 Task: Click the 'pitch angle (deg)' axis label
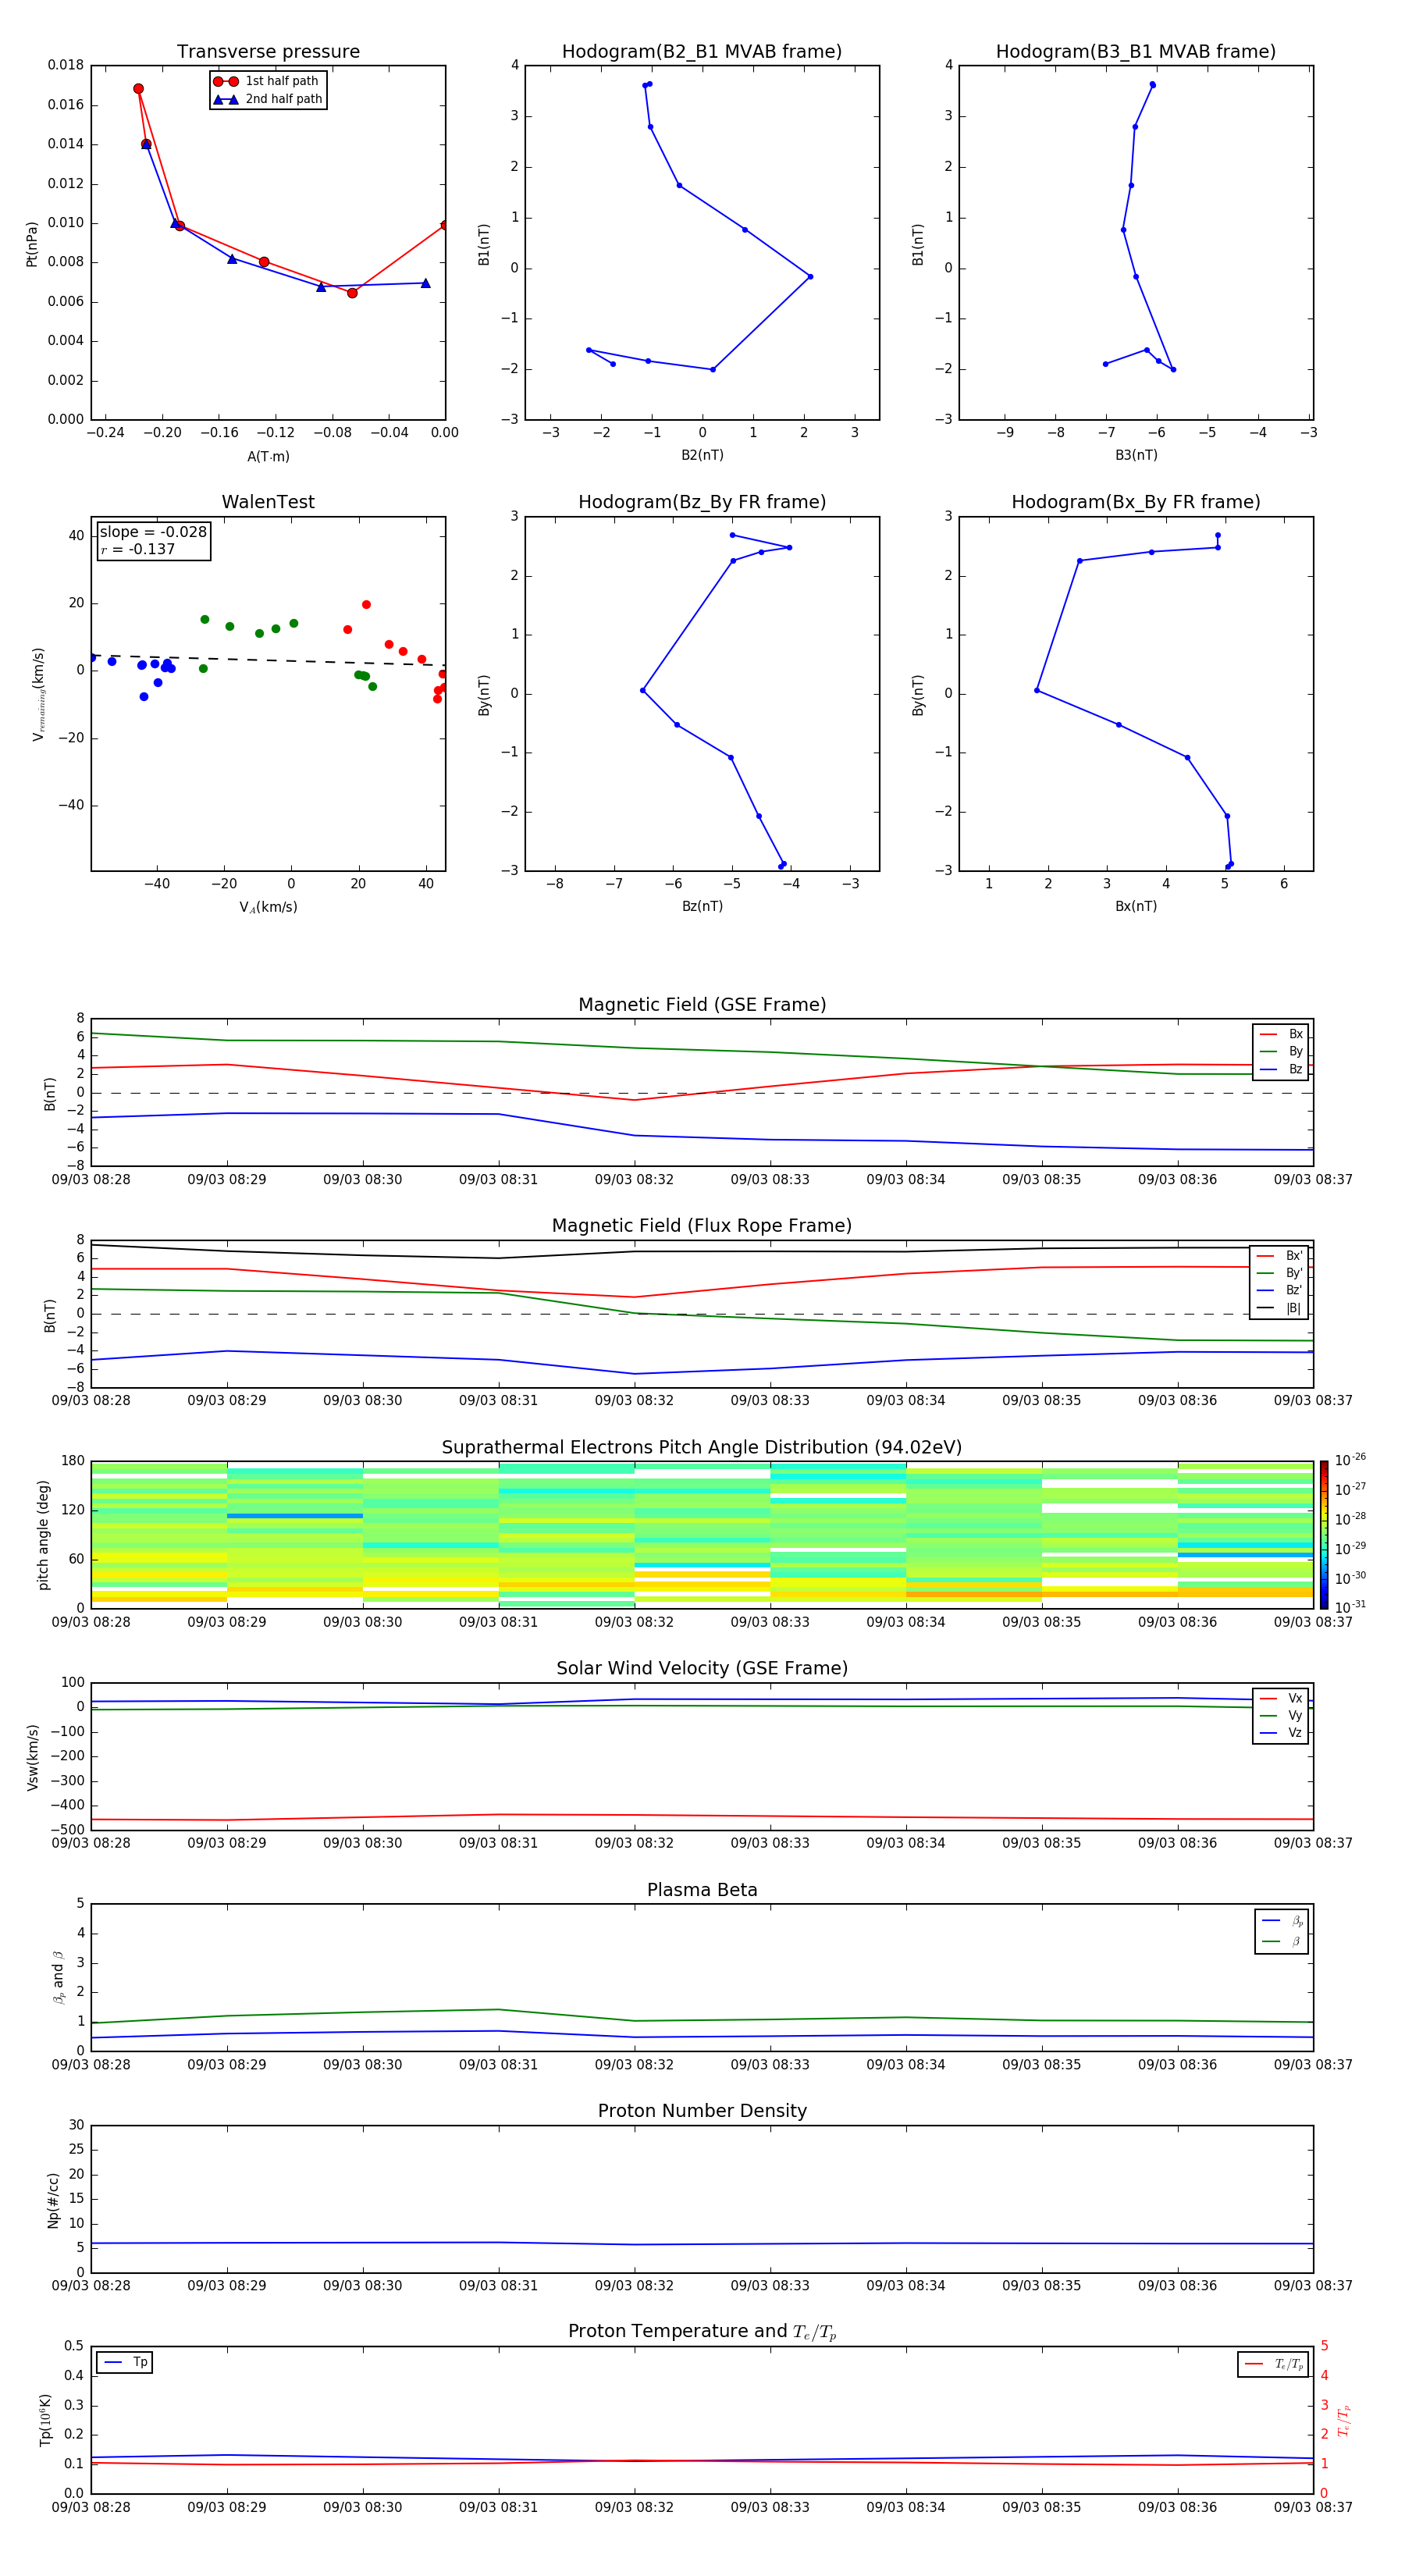pyautogui.click(x=43, y=1535)
